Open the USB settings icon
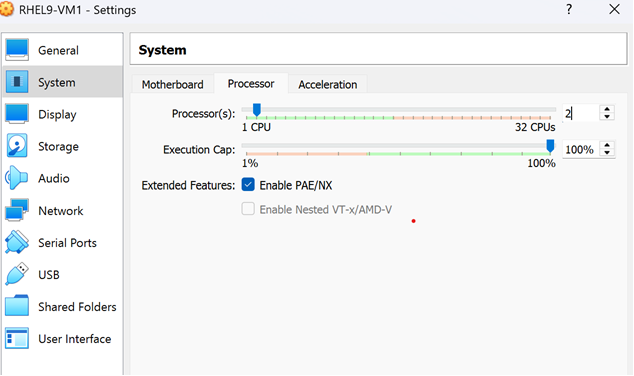This screenshot has width=634, height=376. (x=17, y=274)
